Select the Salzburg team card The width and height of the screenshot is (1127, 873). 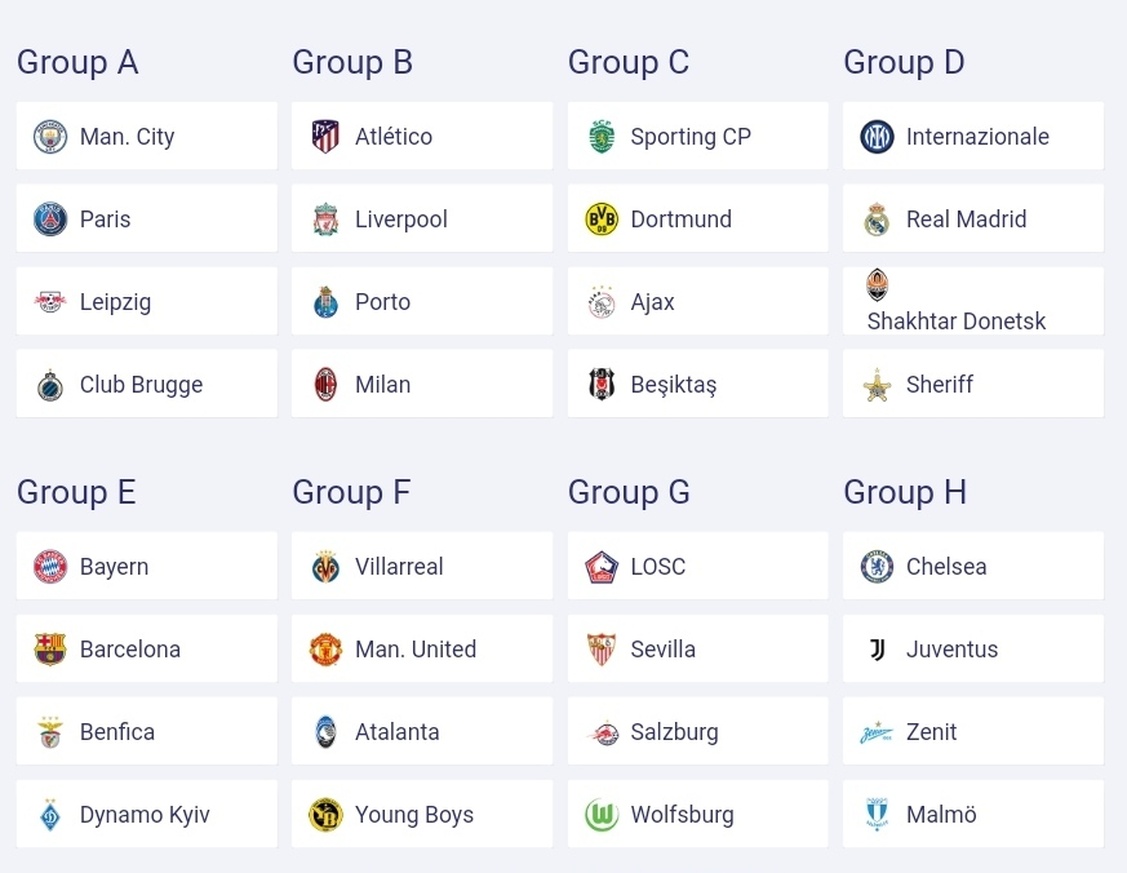(697, 732)
